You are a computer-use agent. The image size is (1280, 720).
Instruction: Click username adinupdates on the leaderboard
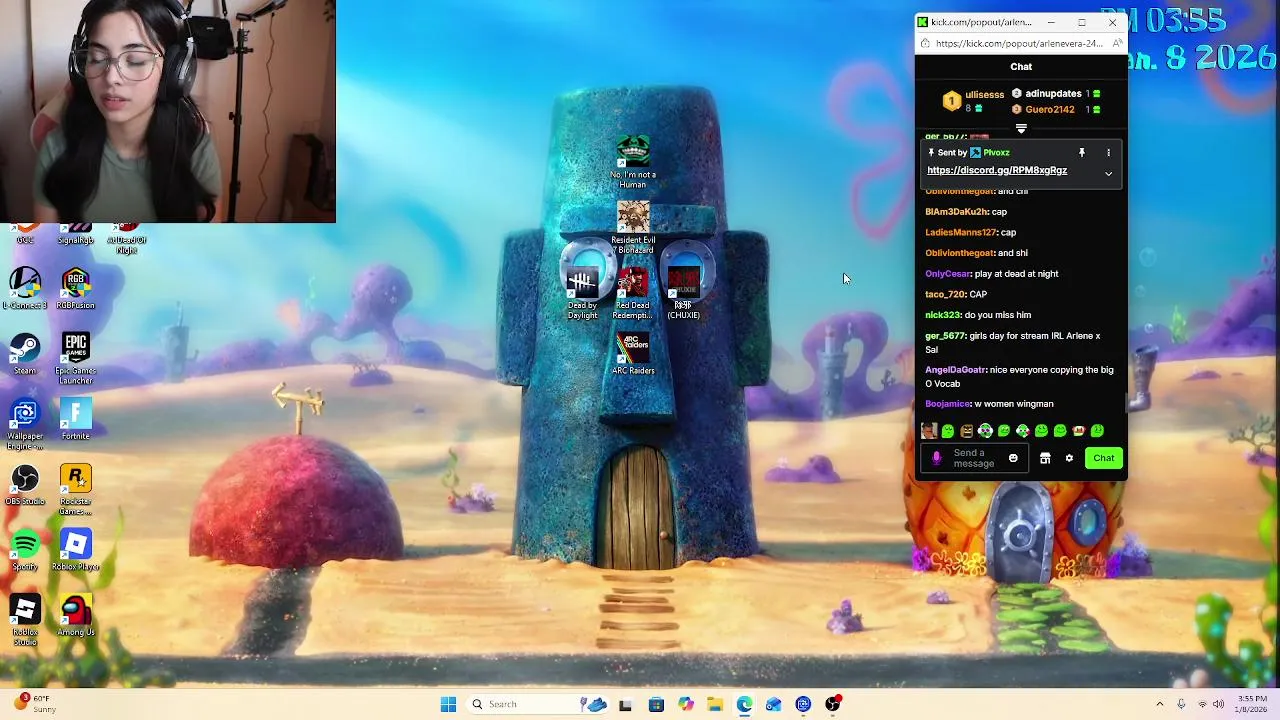pyautogui.click(x=1053, y=94)
